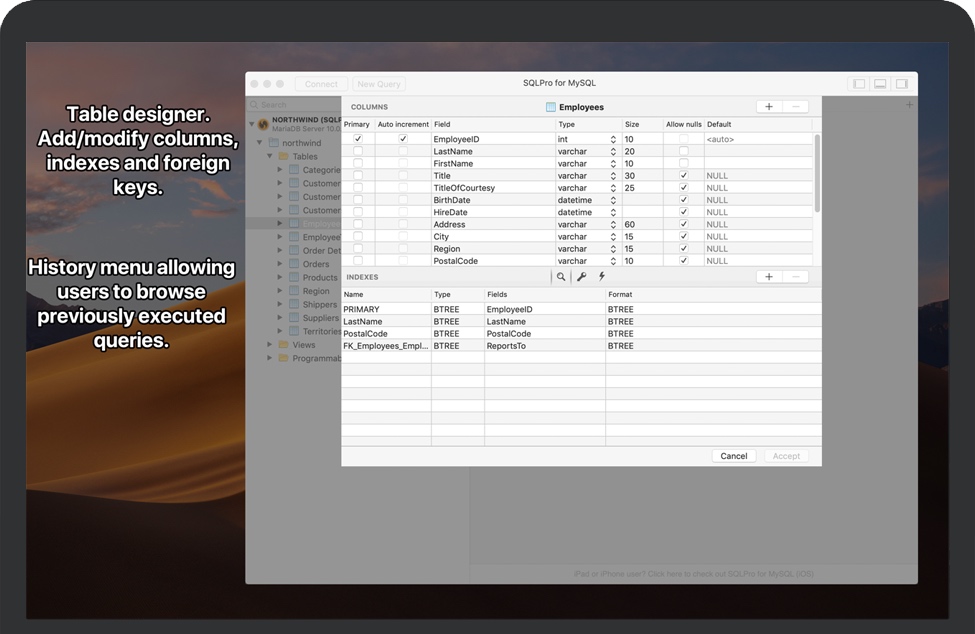Enable Allow nulls for LastName column

point(683,151)
